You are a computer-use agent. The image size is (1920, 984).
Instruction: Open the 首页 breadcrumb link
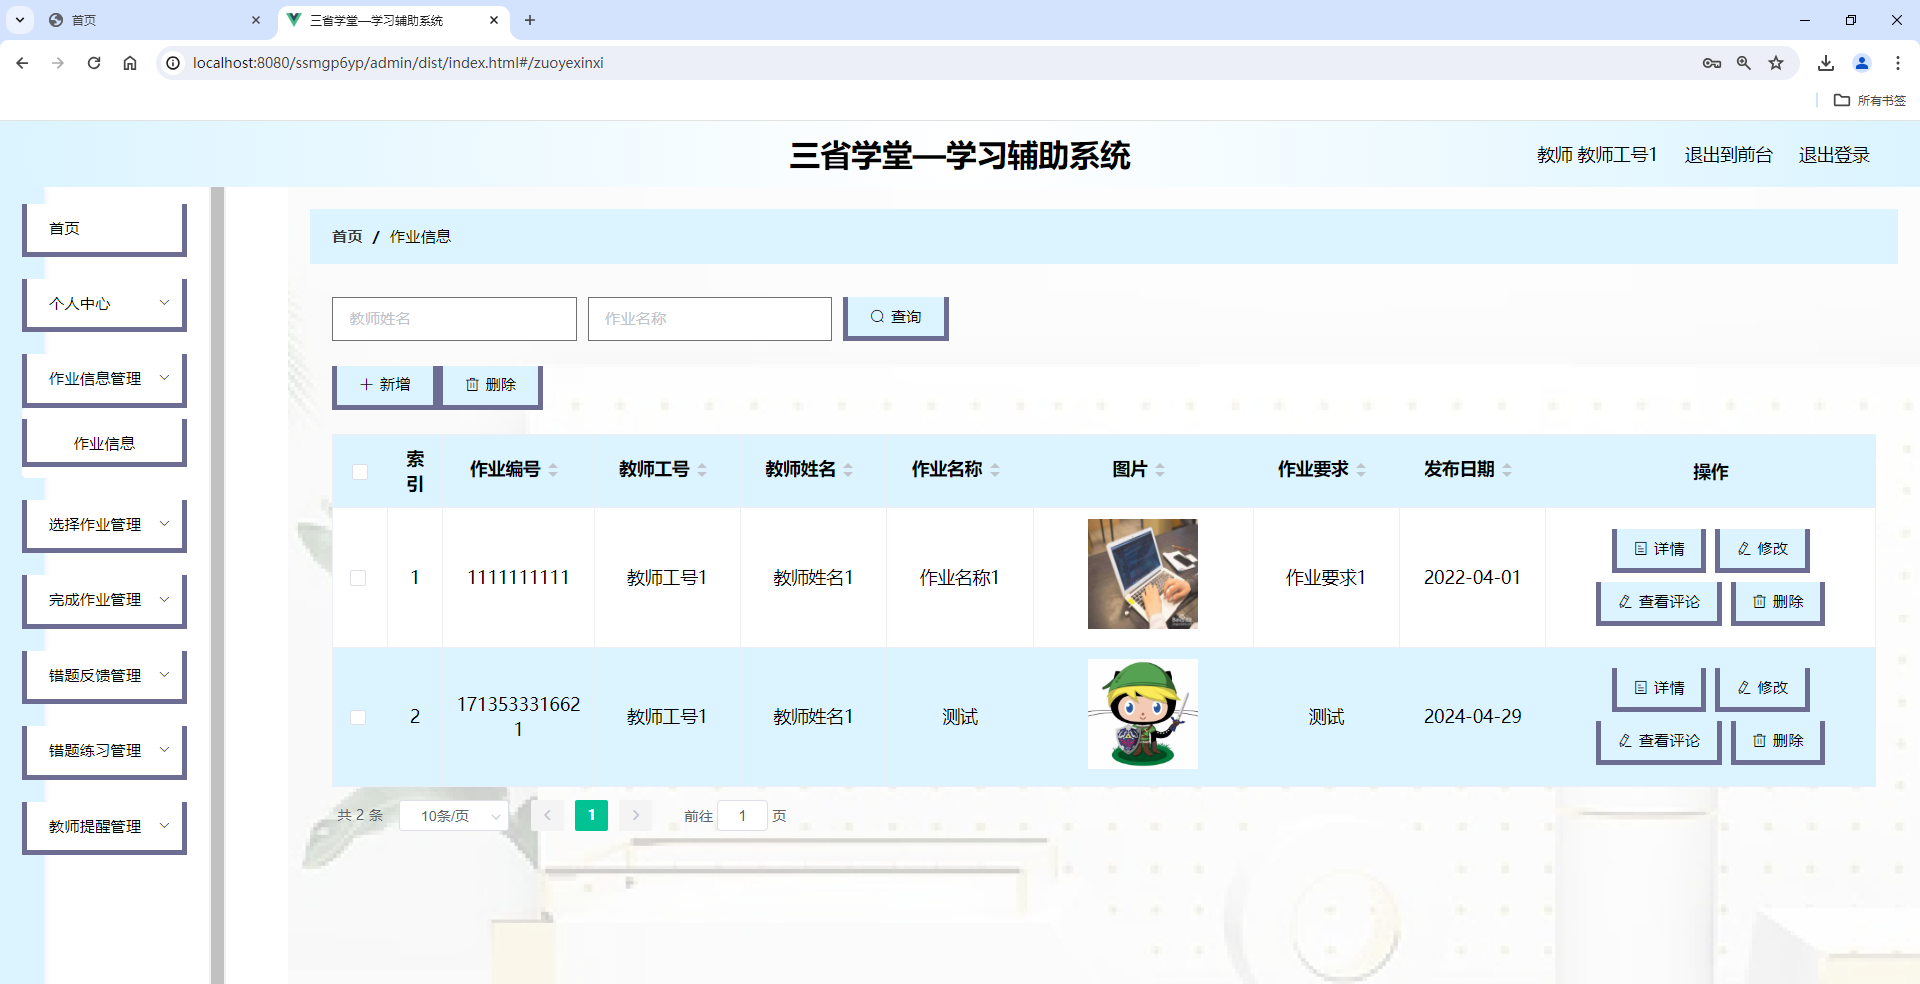pyautogui.click(x=346, y=236)
